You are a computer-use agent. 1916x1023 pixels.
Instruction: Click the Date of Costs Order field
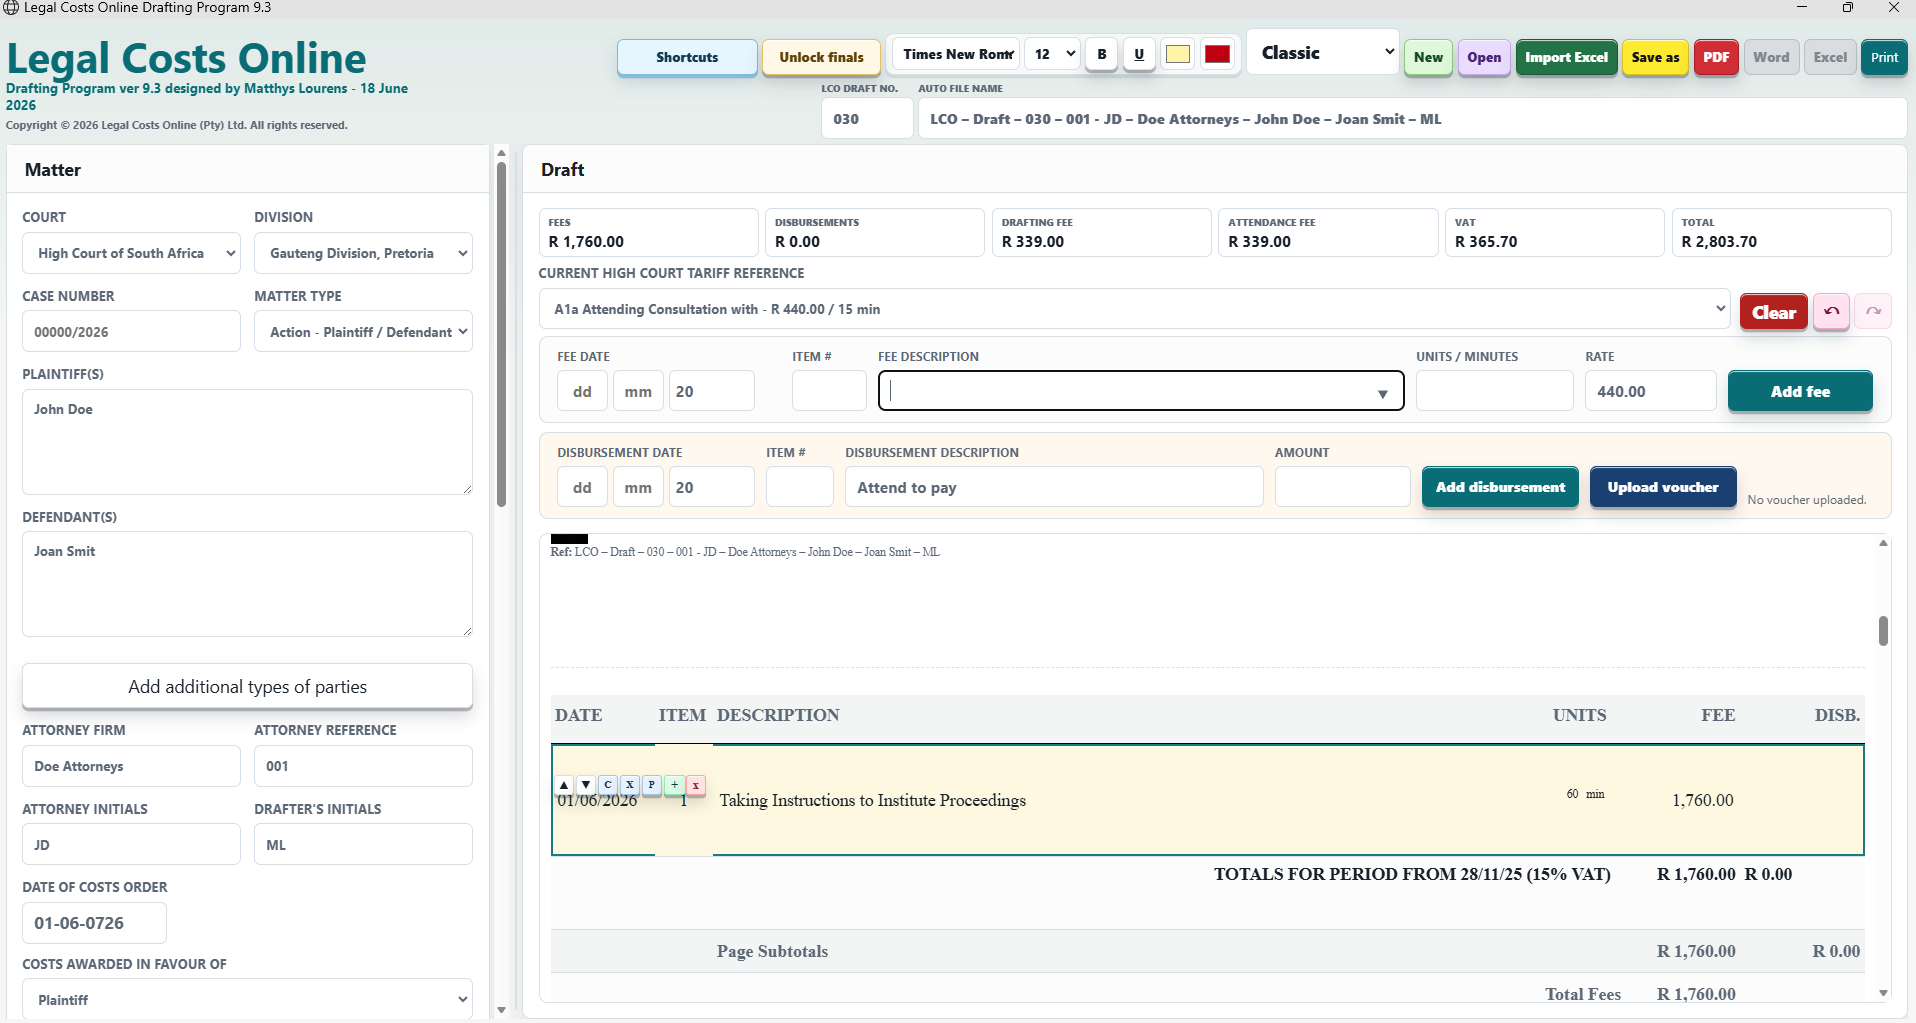pos(94,923)
